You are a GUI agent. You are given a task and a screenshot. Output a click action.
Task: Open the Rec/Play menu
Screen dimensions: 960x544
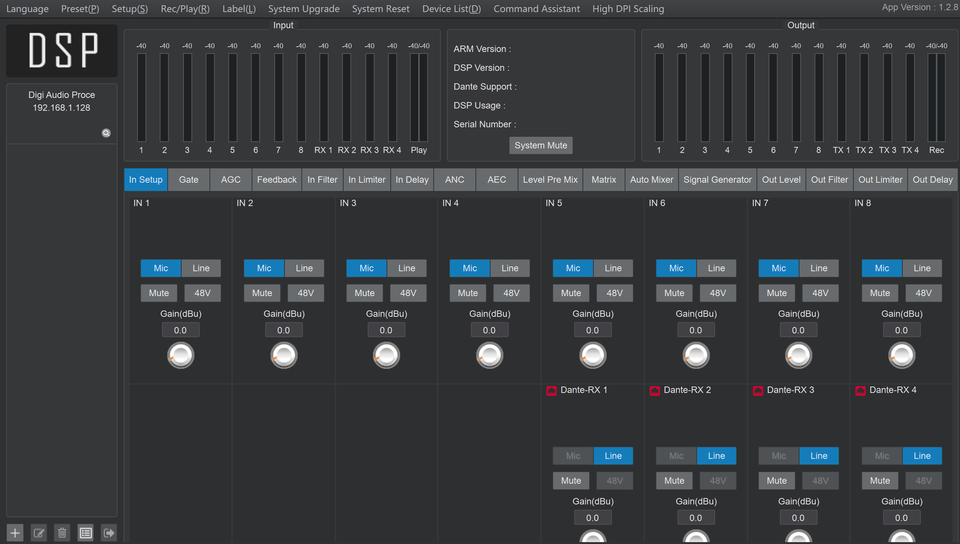[x=185, y=9]
